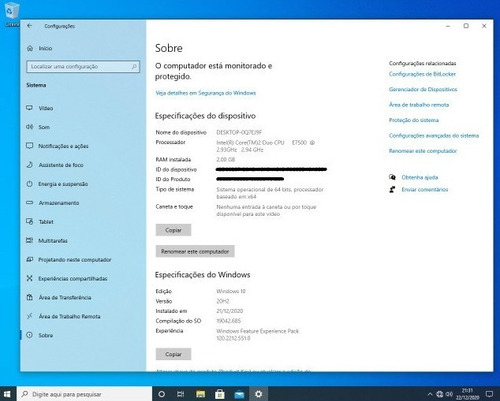Viewport: 500px width, 401px height.
Task: Open Área de trabalho remota related link
Action: click(x=419, y=105)
